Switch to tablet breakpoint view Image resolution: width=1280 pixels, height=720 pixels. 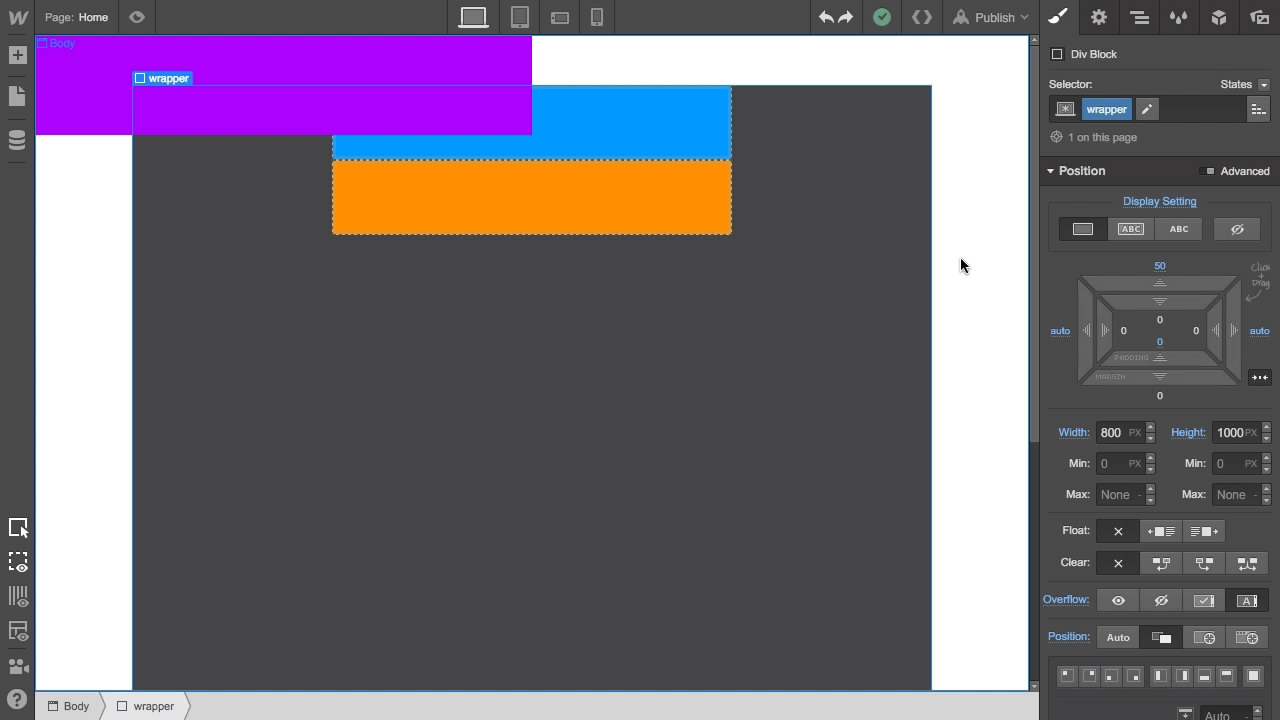pos(520,17)
